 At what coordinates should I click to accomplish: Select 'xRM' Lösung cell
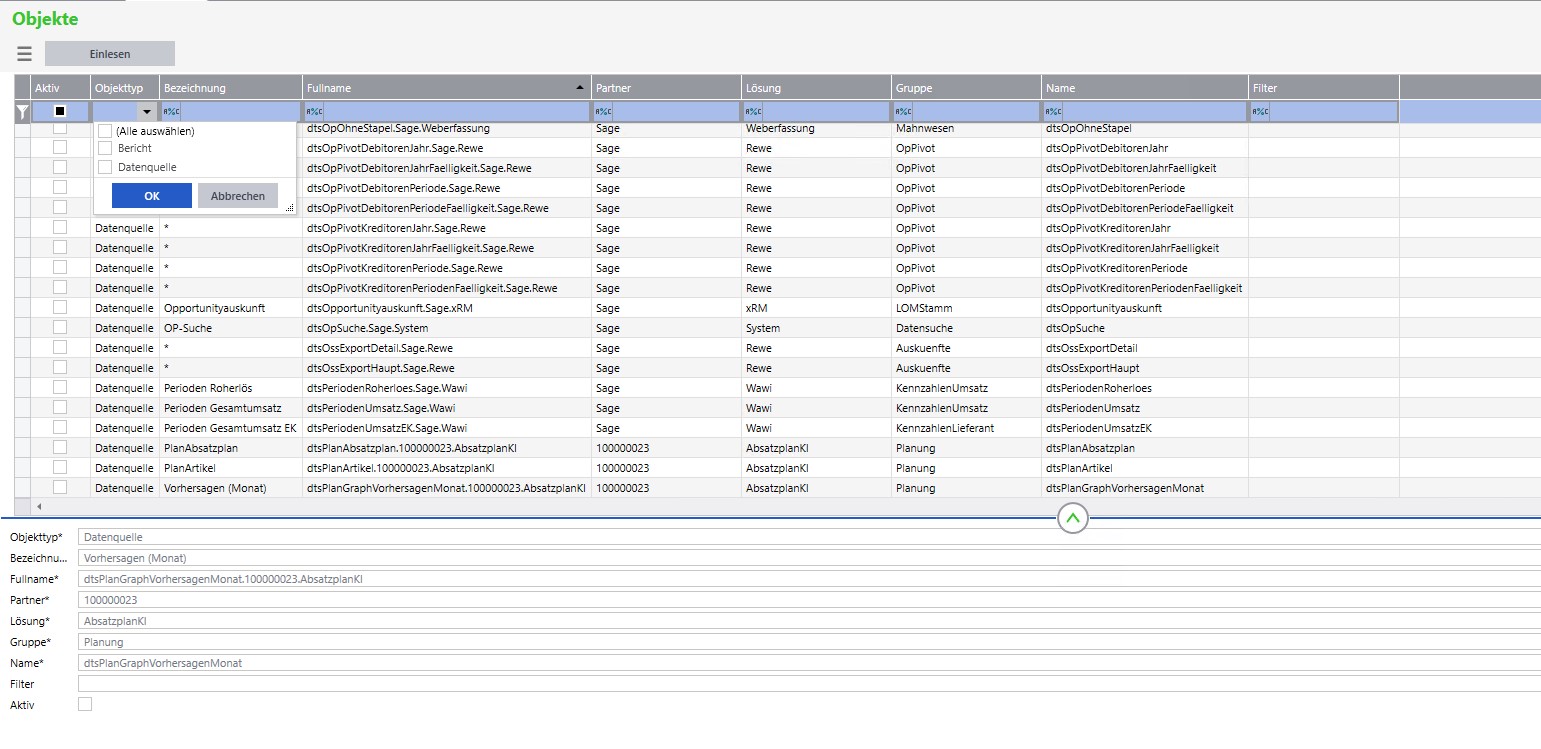click(x=816, y=308)
